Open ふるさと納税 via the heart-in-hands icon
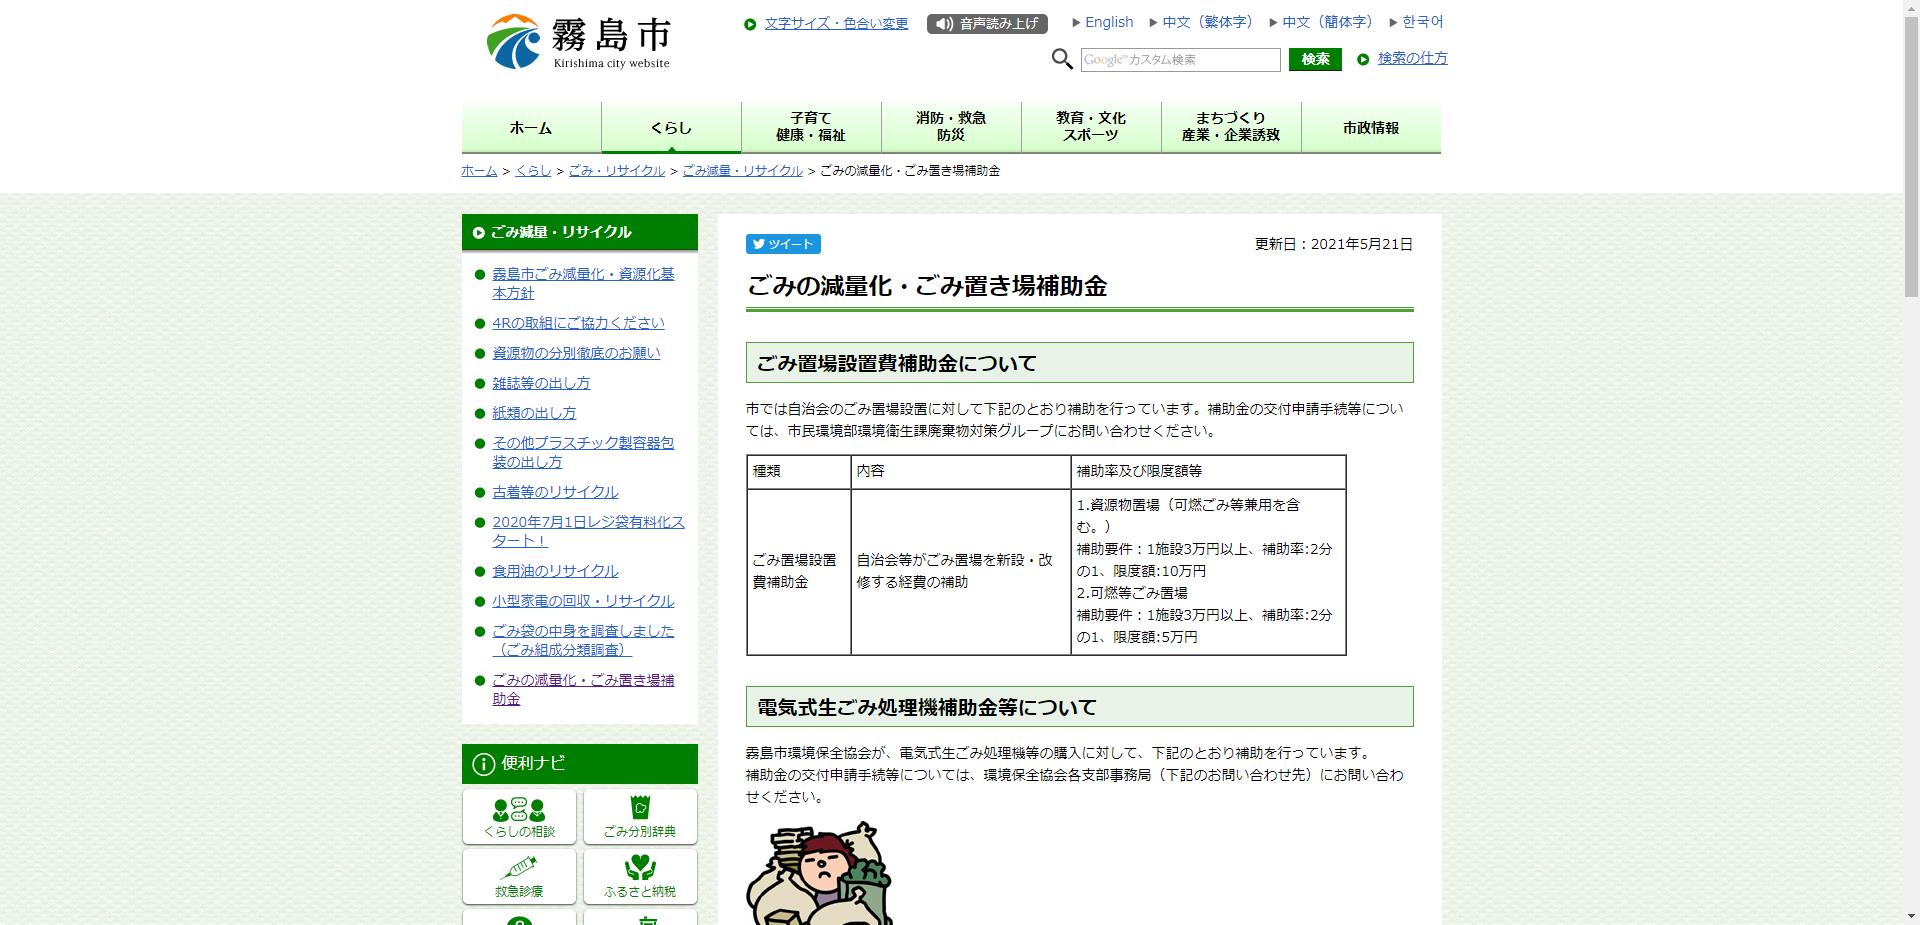Image resolution: width=1920 pixels, height=925 pixels. 640,868
